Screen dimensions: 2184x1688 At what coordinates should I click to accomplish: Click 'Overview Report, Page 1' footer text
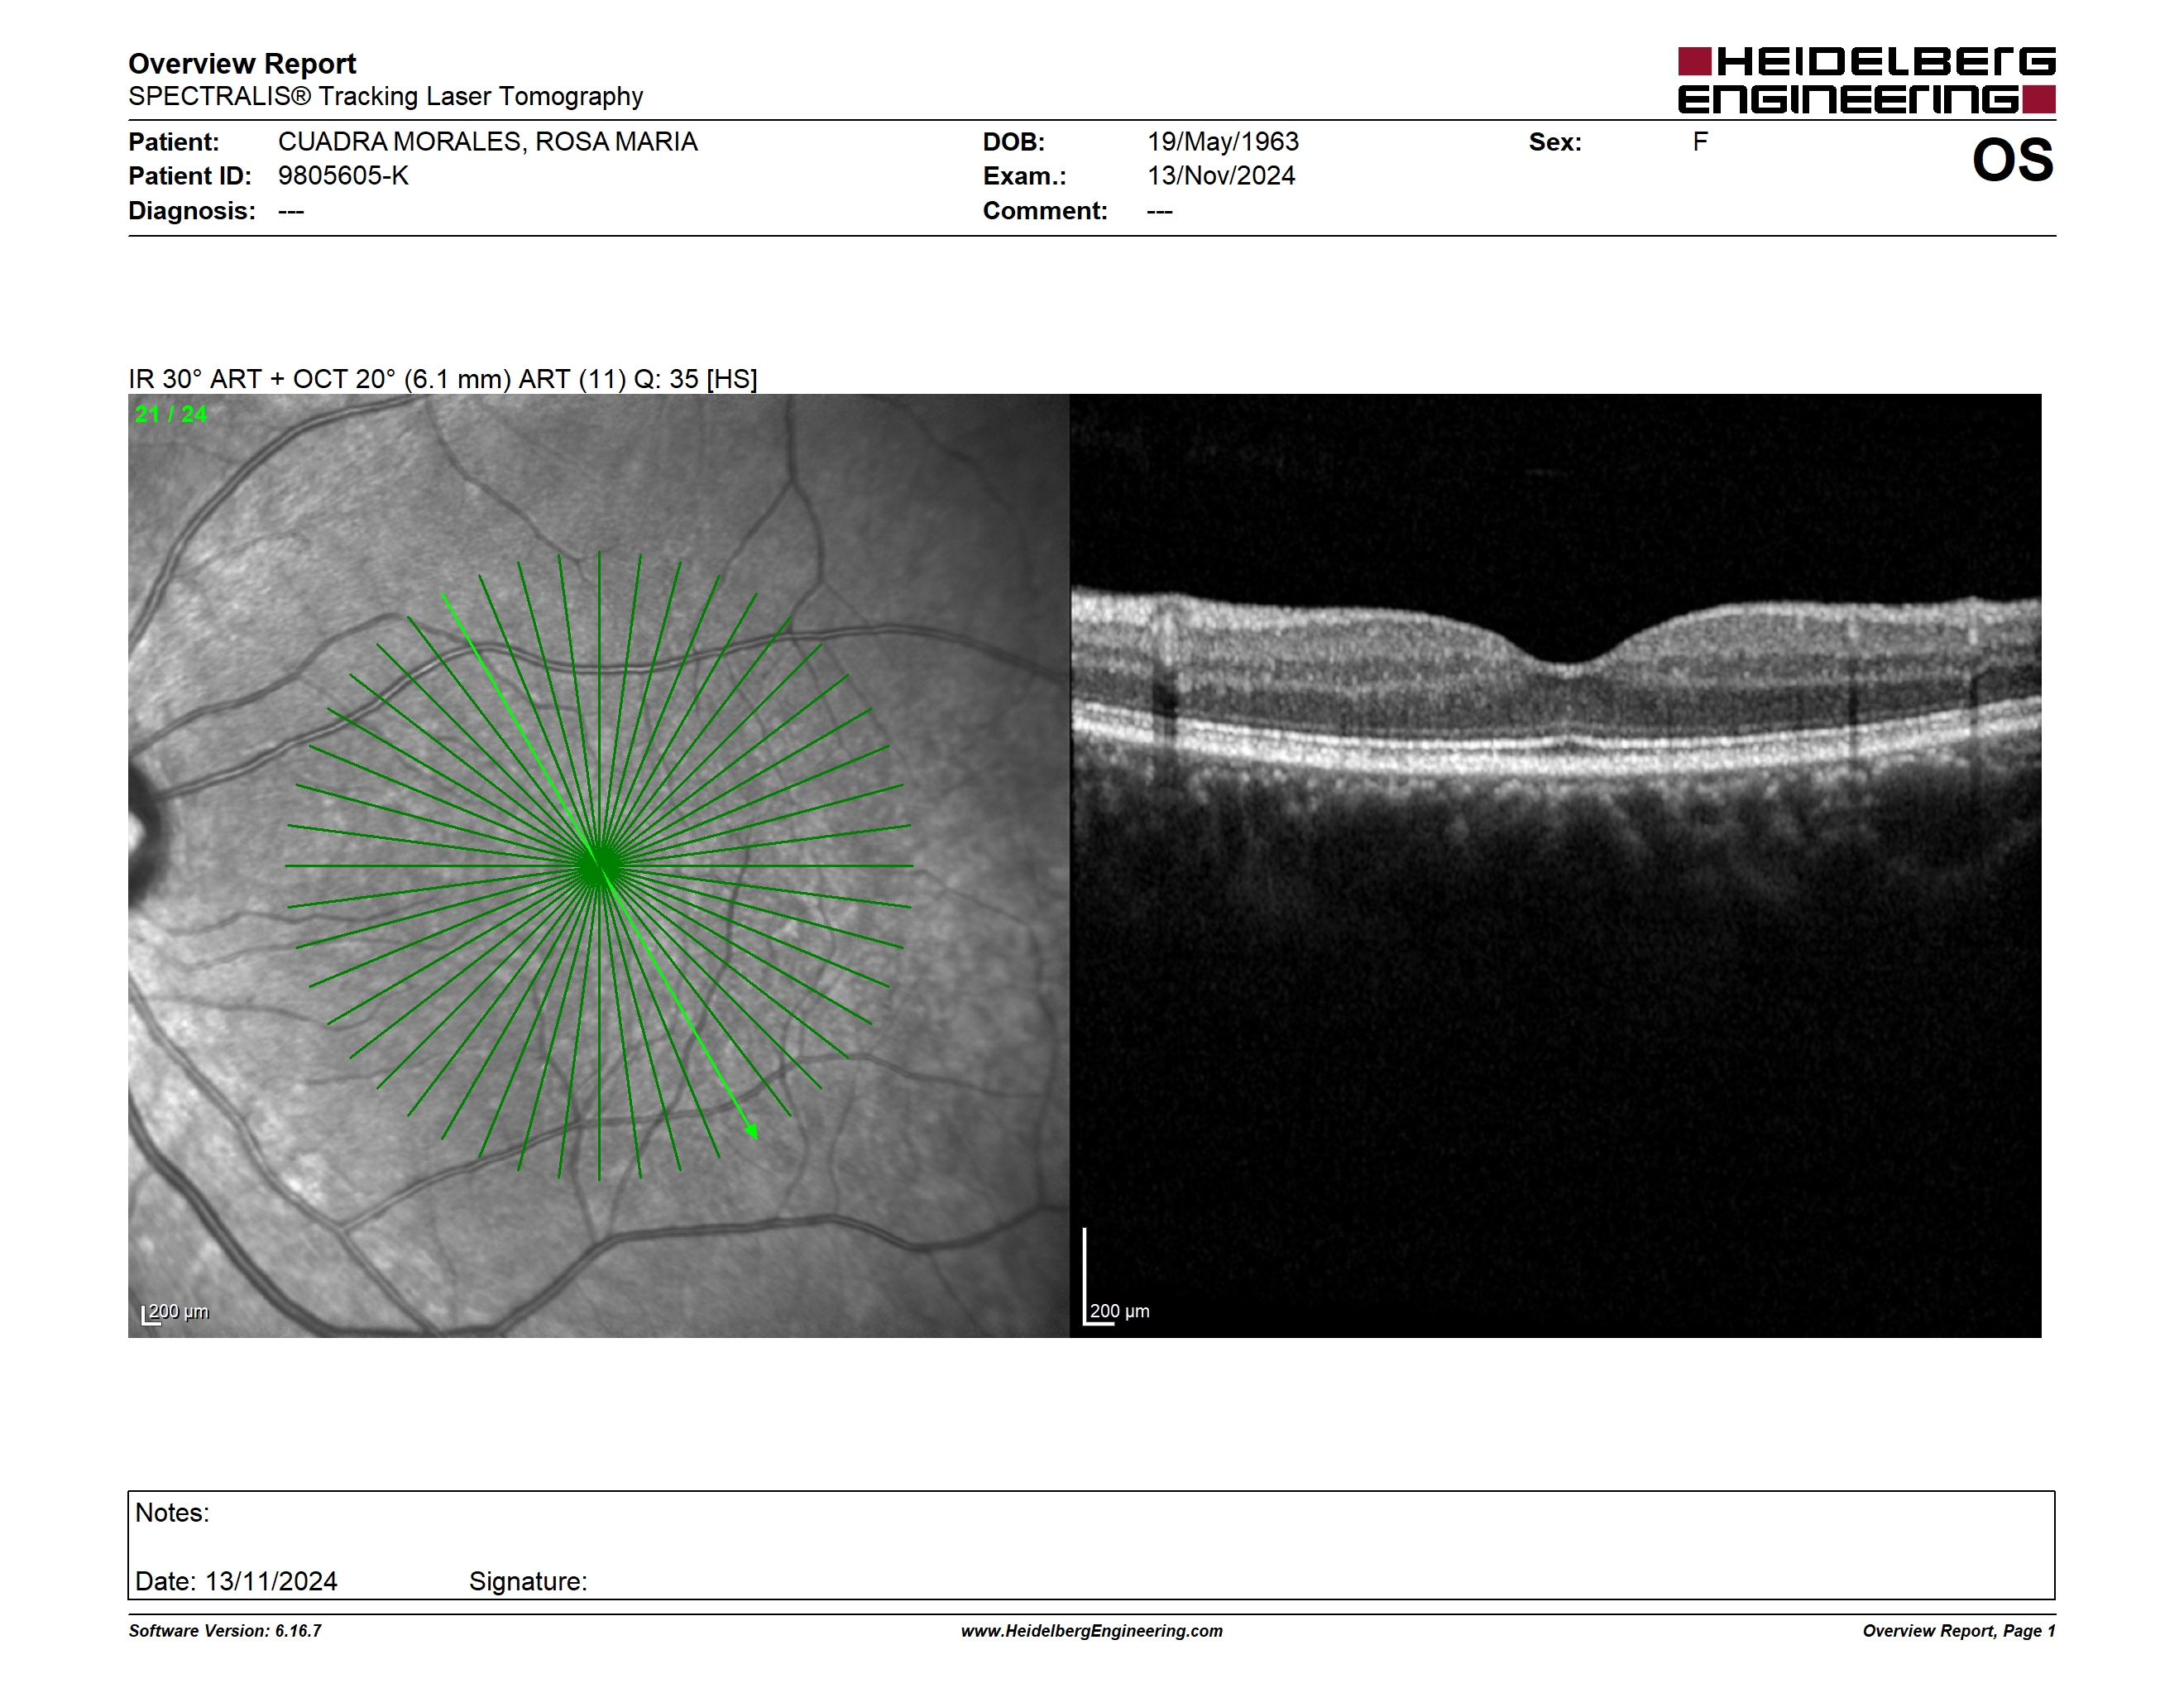click(x=1959, y=1631)
